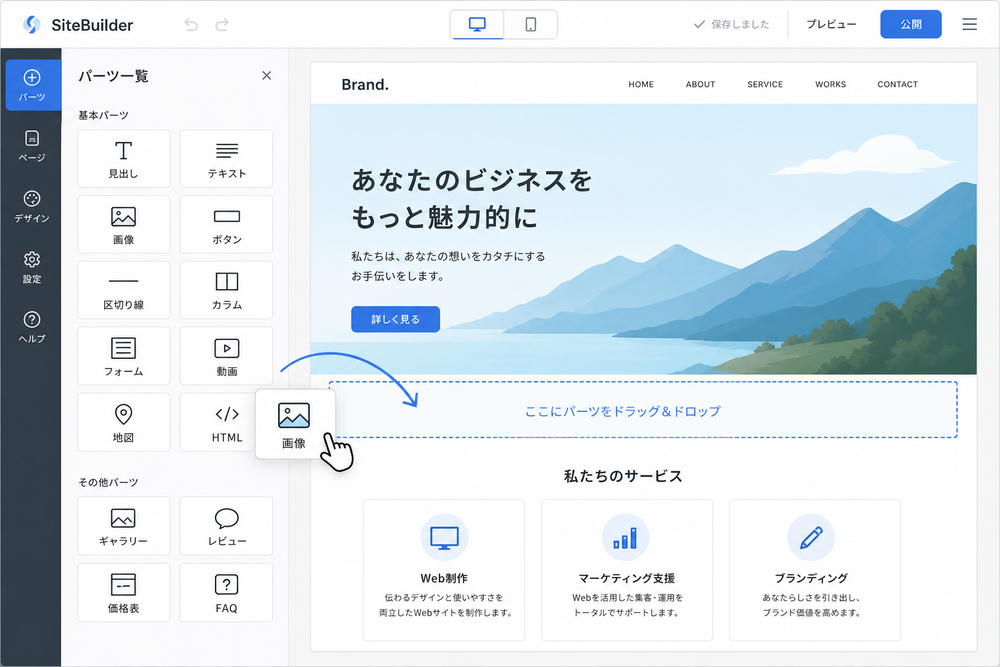Publish site with 公開 button
Image resolution: width=1000 pixels, height=667 pixels.
click(911, 24)
